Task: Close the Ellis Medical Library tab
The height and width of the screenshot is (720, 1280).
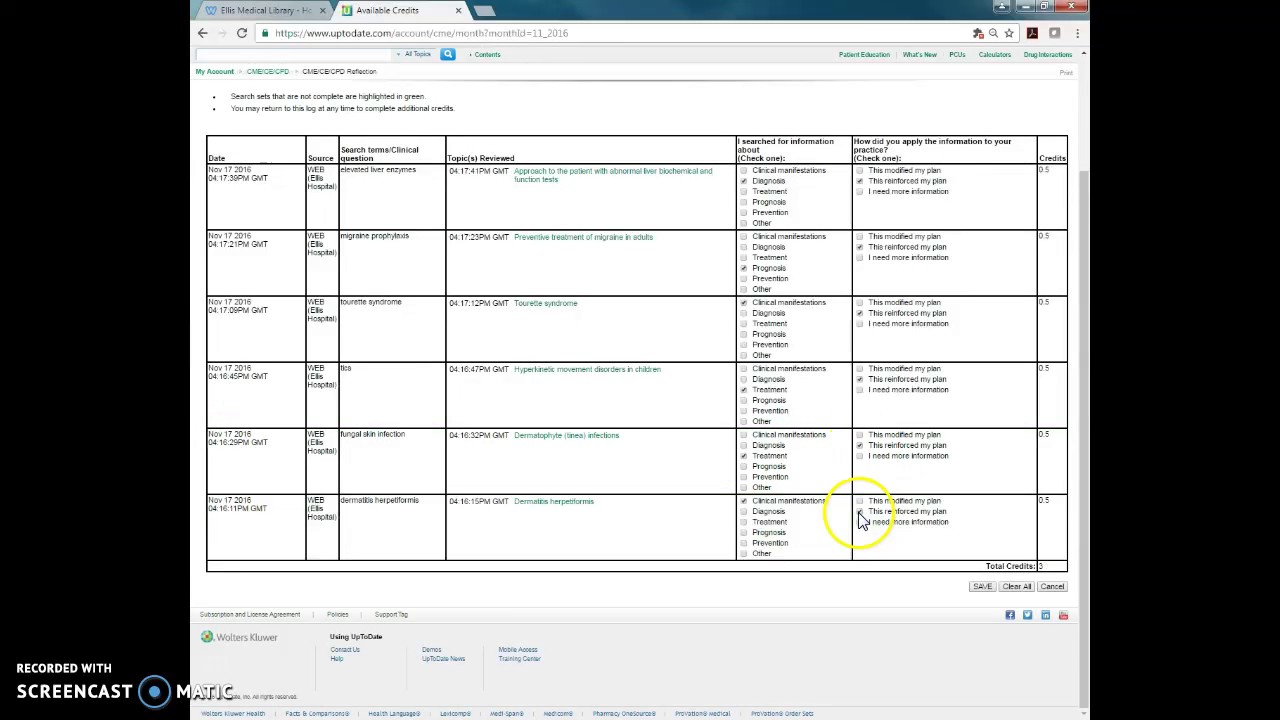Action: [322, 10]
